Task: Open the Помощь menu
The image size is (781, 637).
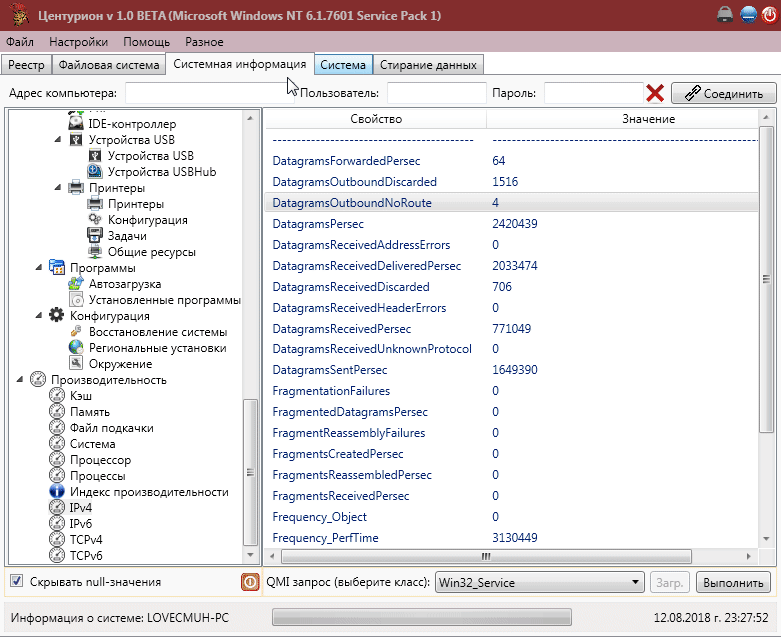Action: click(146, 42)
